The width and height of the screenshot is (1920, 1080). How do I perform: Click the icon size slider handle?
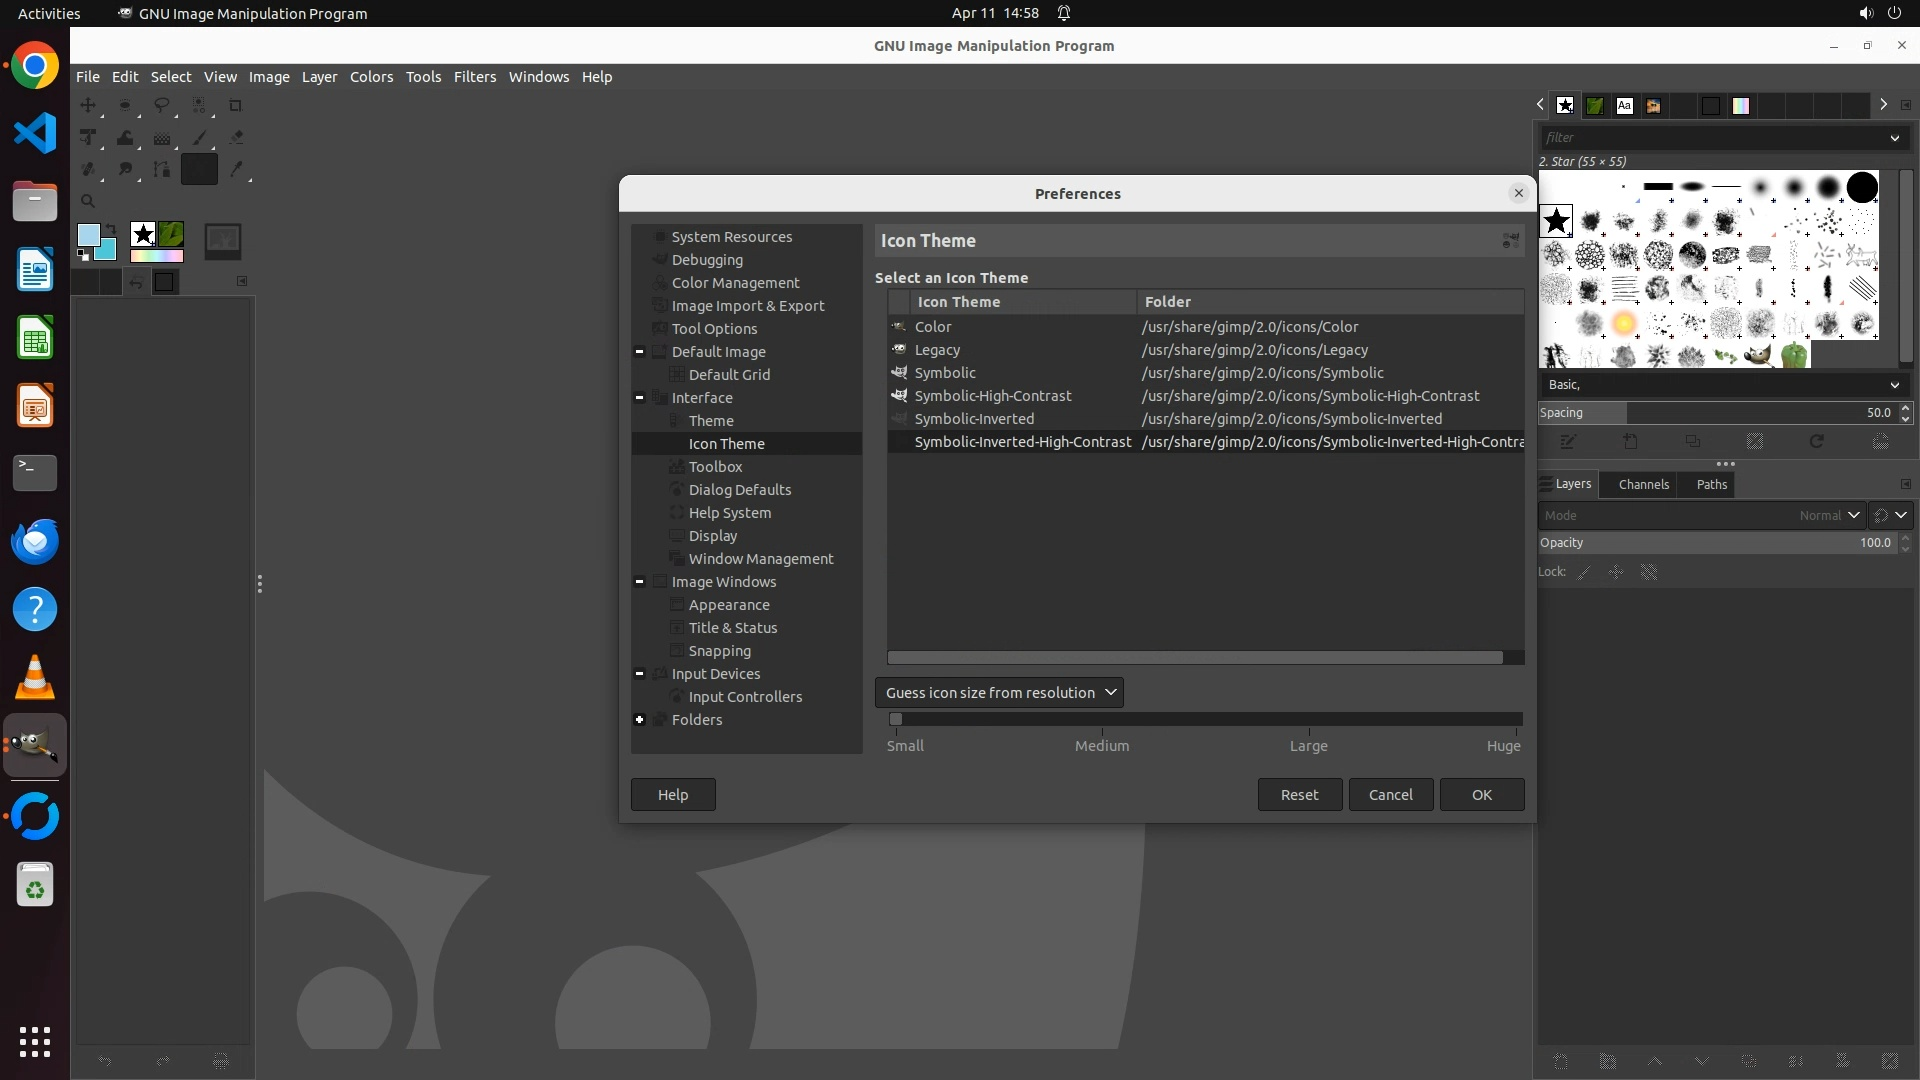point(896,719)
